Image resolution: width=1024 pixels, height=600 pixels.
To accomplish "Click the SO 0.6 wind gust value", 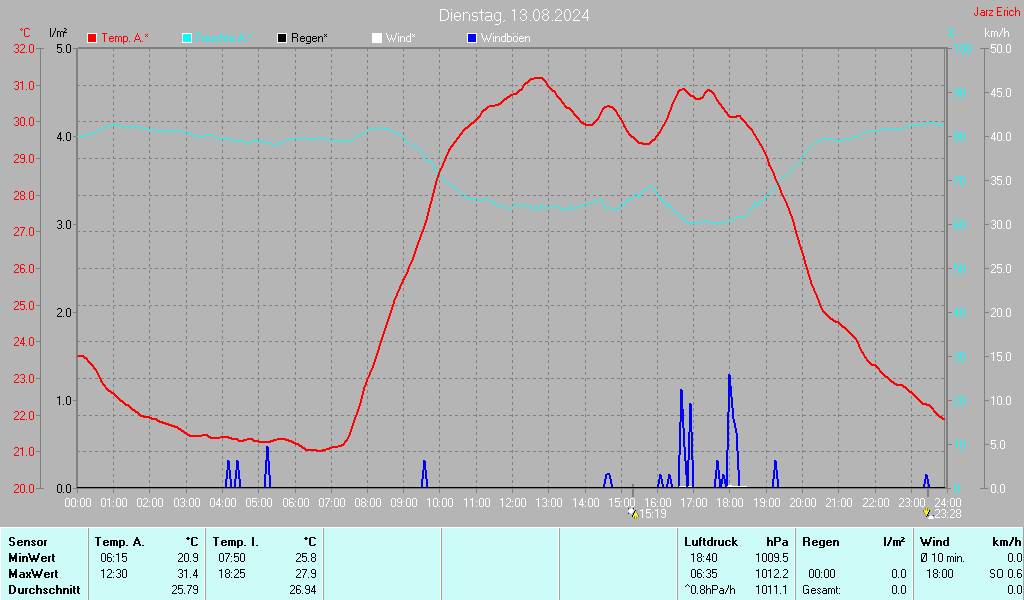I will 1006,574.
